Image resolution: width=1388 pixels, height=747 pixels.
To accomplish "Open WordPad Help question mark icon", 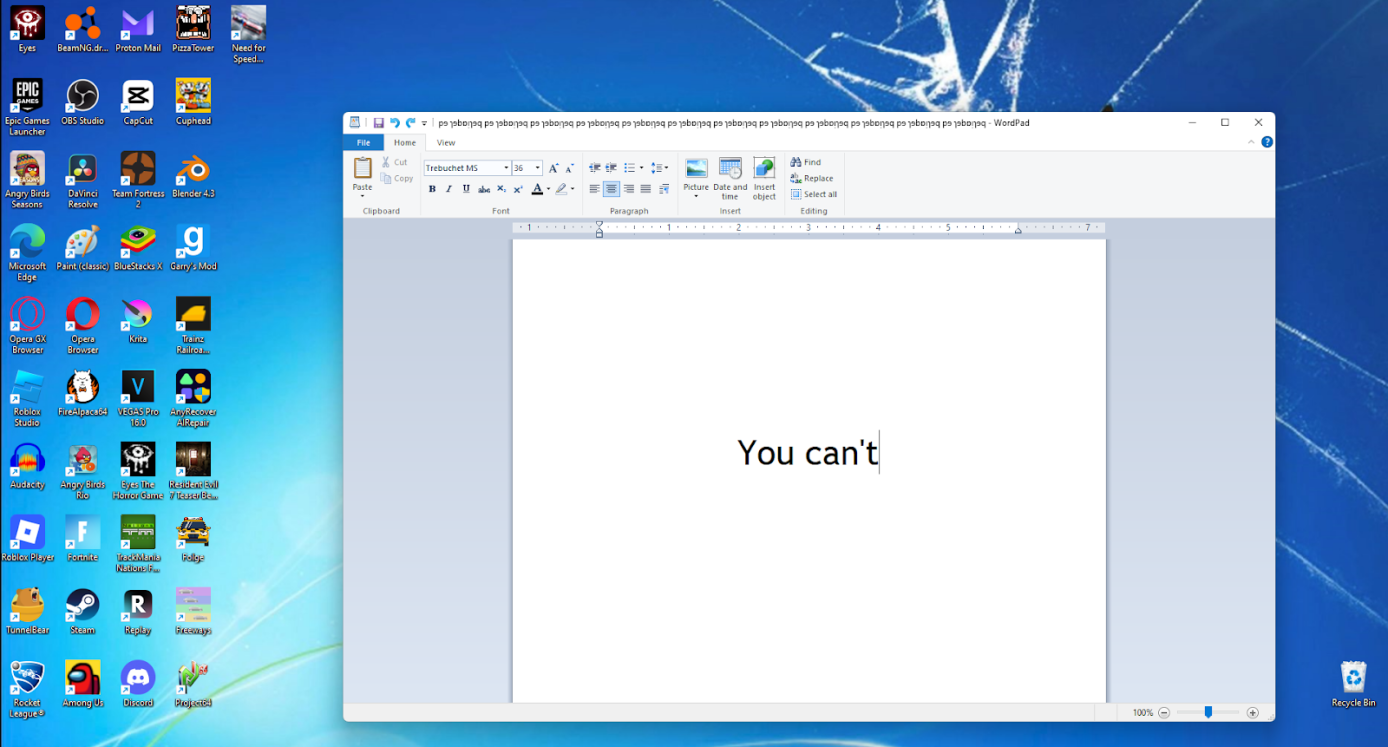I will (1267, 142).
